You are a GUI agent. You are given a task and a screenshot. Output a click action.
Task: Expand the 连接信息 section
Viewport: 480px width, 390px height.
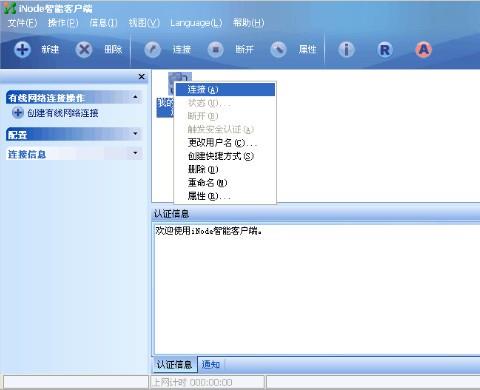pos(135,153)
